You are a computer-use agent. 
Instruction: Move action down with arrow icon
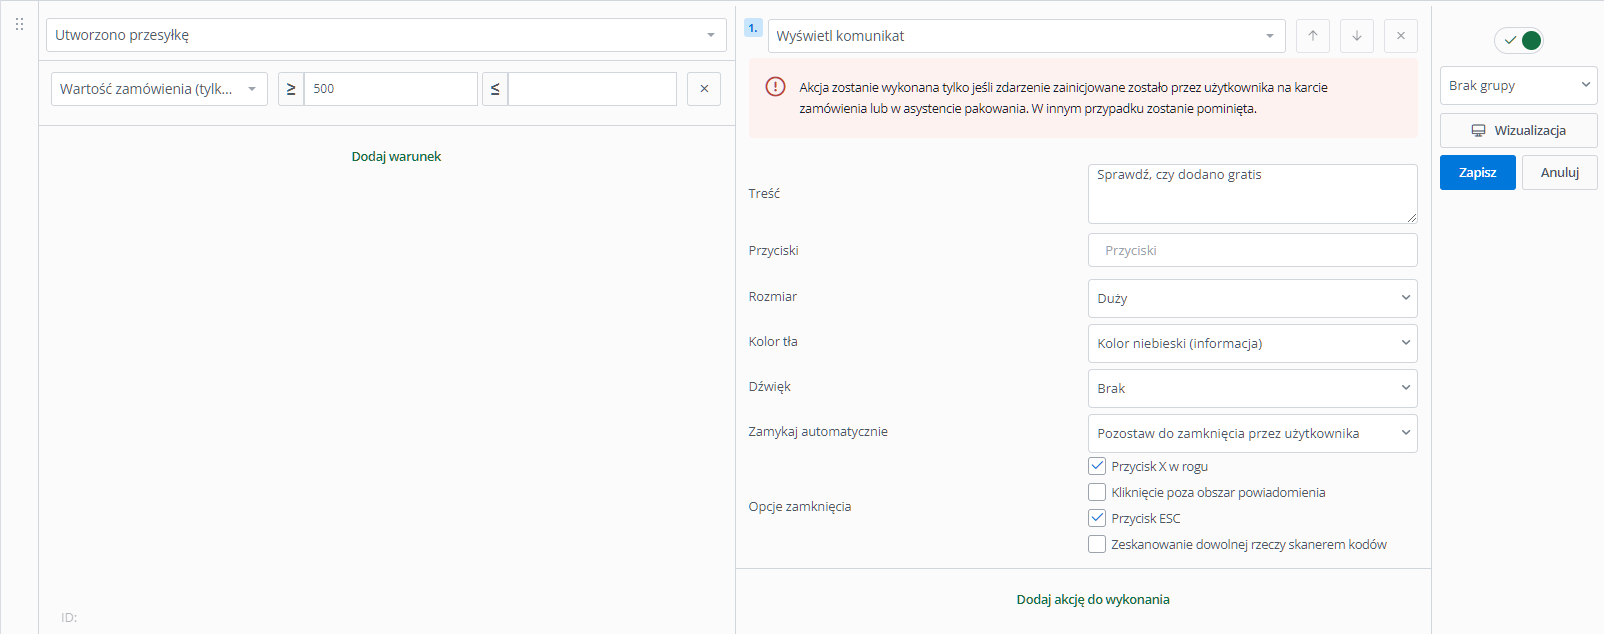coord(1357,36)
